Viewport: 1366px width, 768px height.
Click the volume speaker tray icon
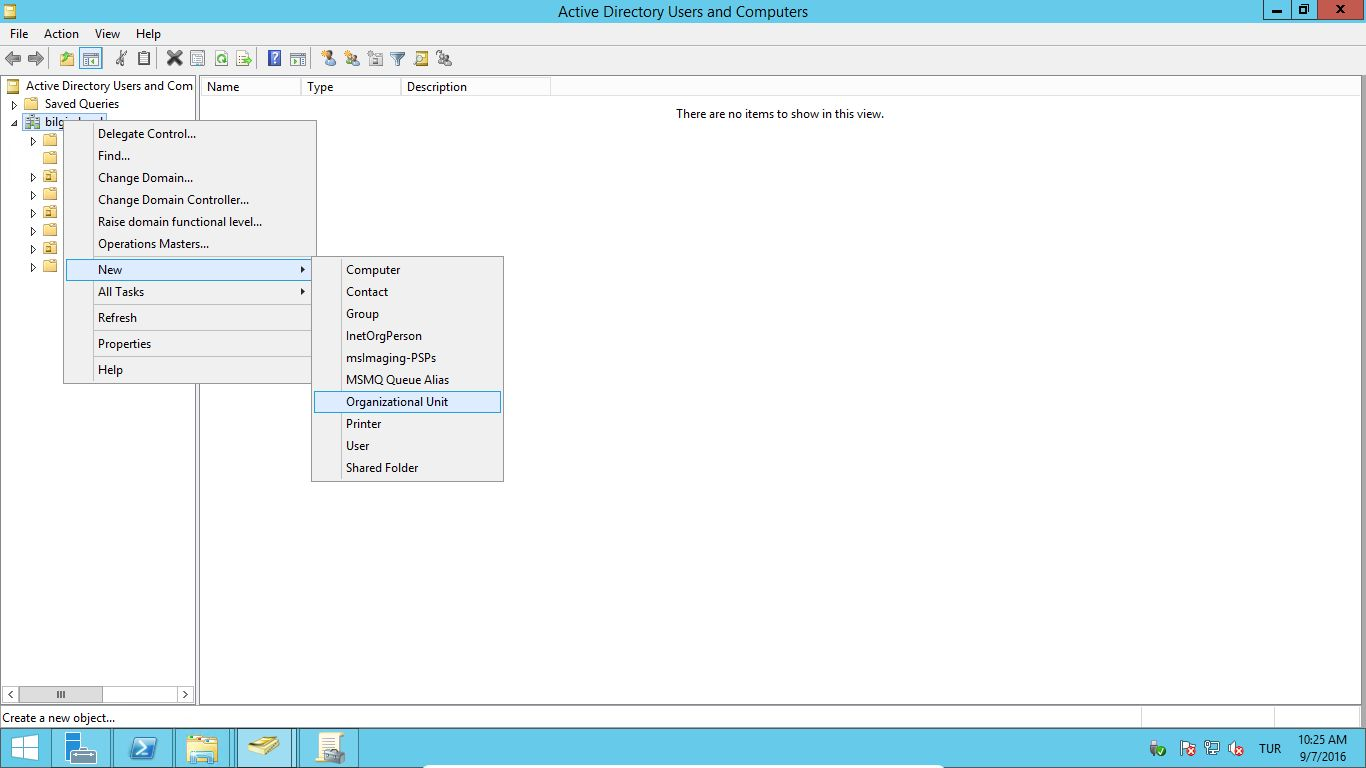(x=1236, y=748)
